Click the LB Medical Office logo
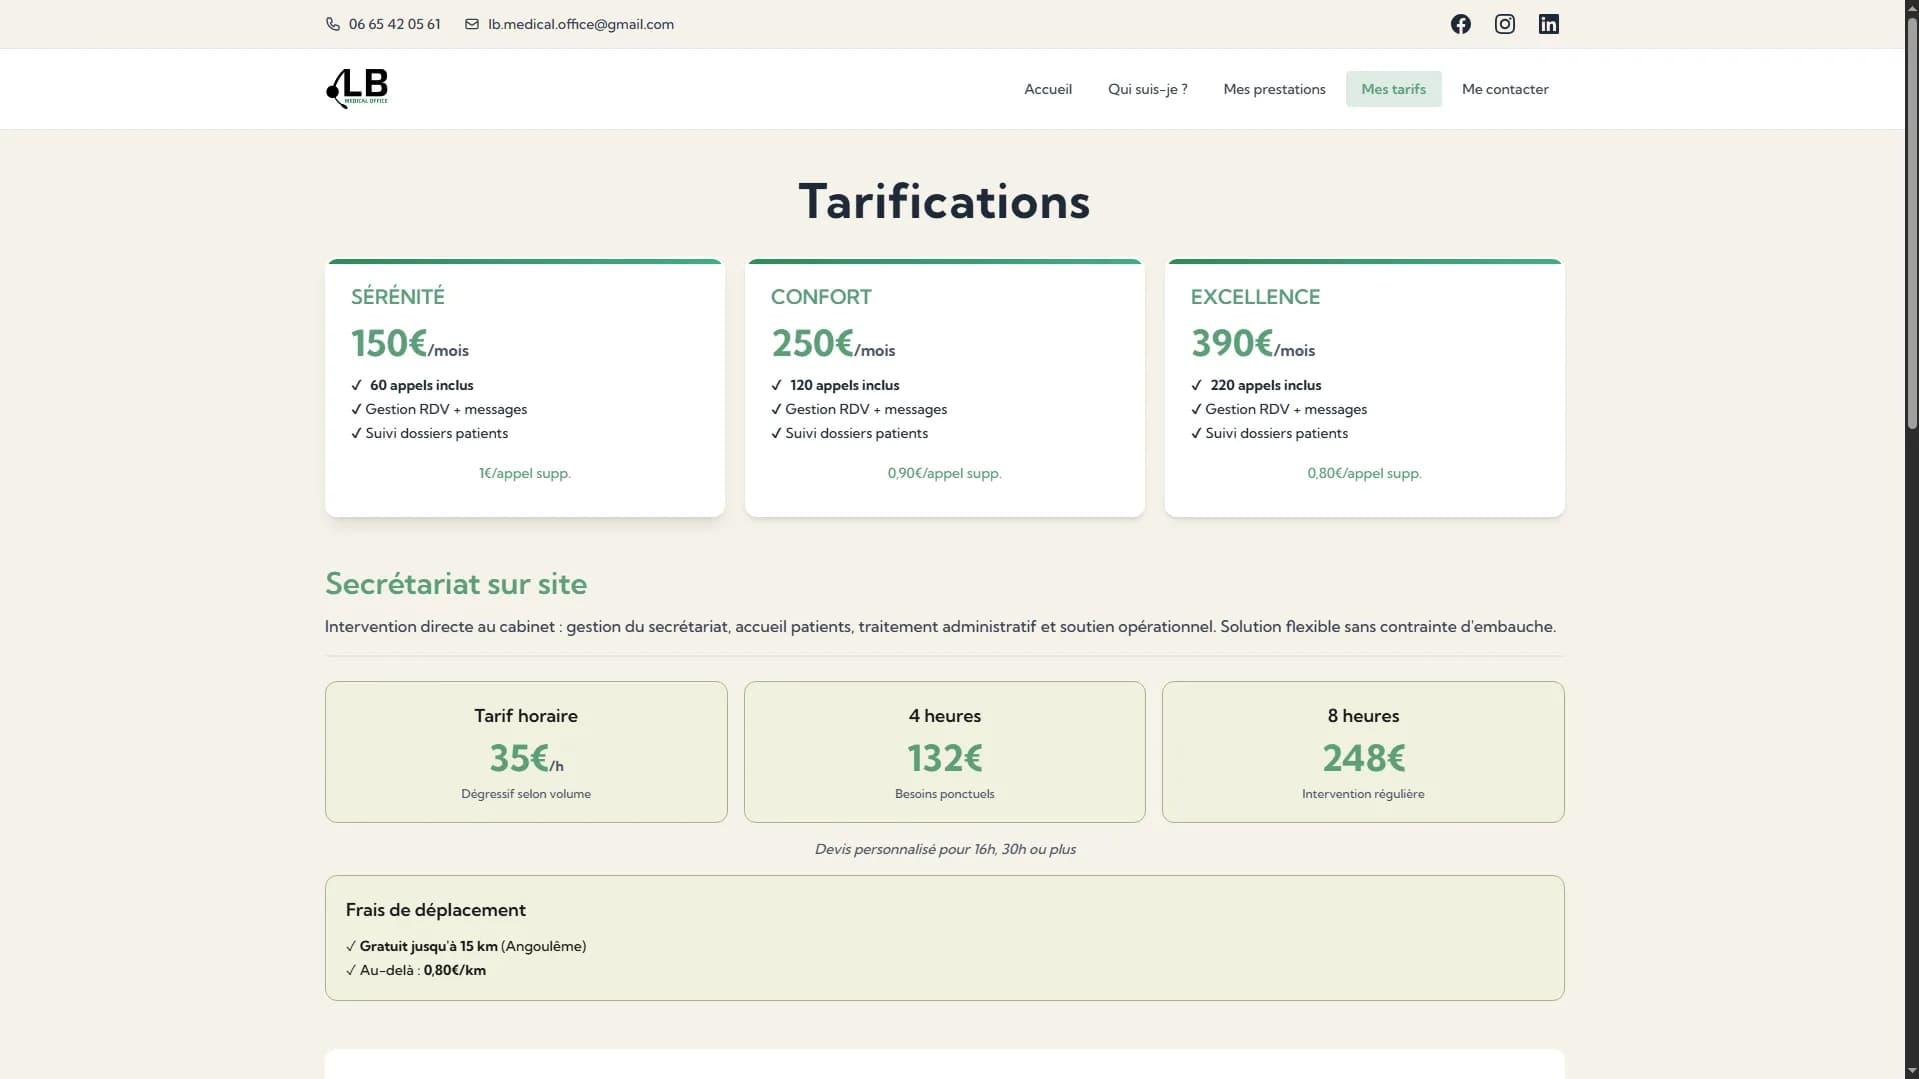The width and height of the screenshot is (1919, 1079). 357,88
